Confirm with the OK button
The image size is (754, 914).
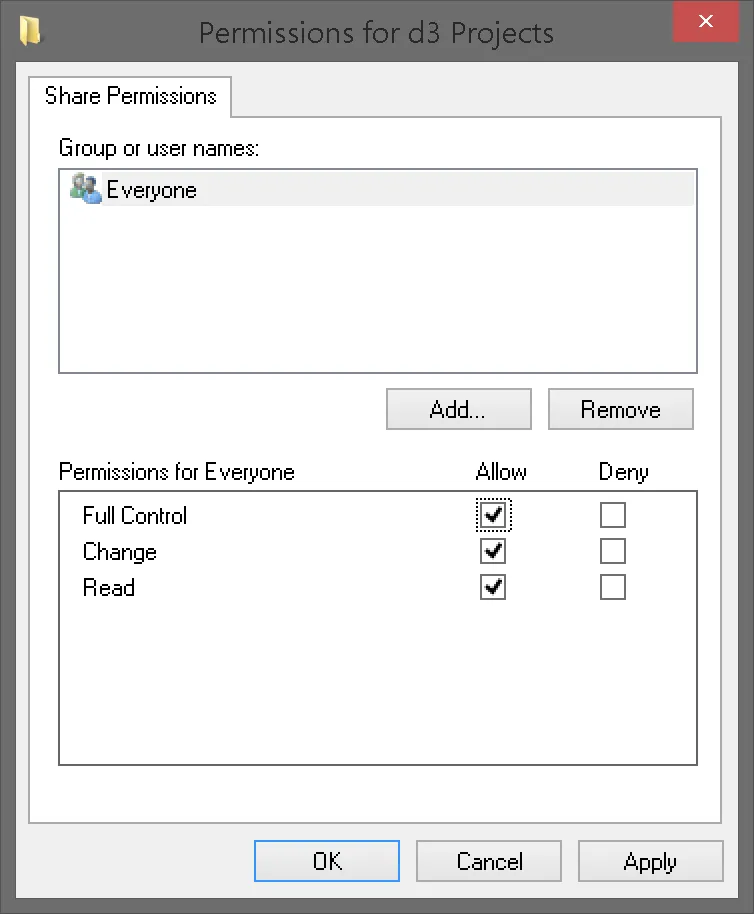tap(327, 861)
